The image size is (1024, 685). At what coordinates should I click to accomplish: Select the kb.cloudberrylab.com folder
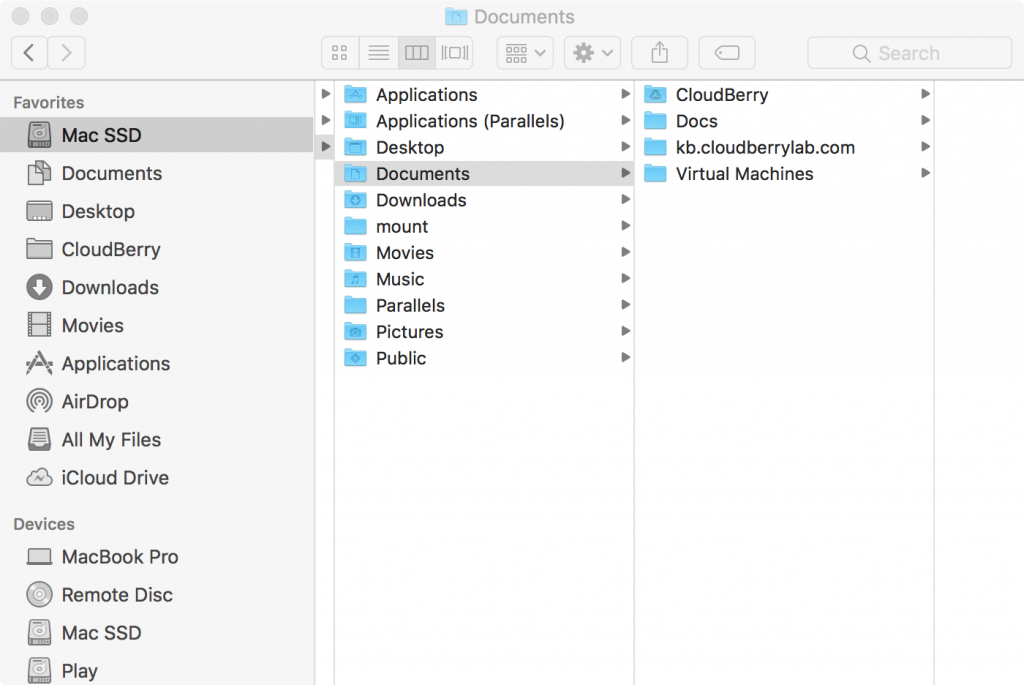point(765,147)
